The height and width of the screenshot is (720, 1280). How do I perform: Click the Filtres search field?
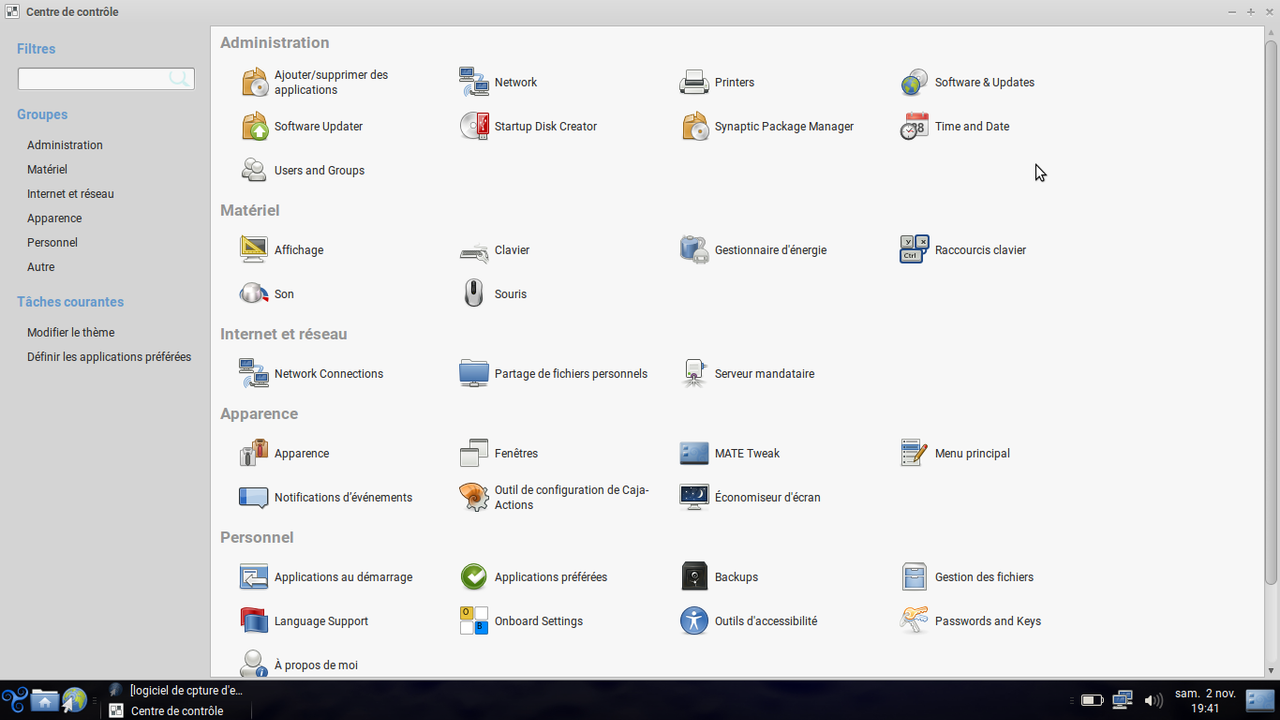pyautogui.click(x=106, y=78)
